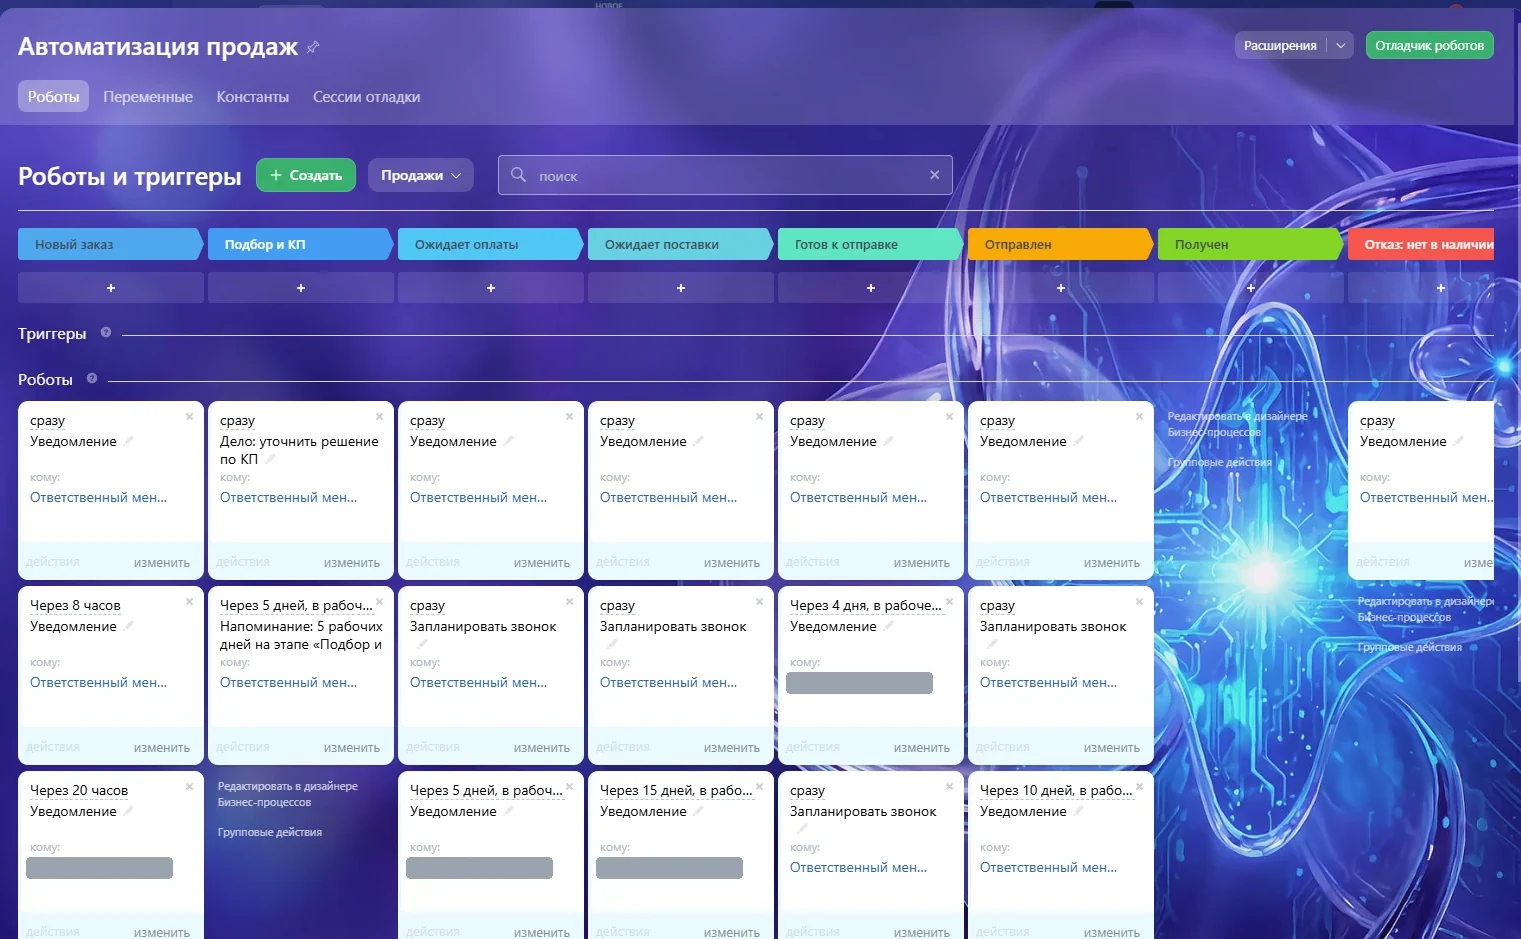Viewport: 1521px width, 939px height.
Task: Click изменить on Через 8 часов card
Action: (162, 747)
